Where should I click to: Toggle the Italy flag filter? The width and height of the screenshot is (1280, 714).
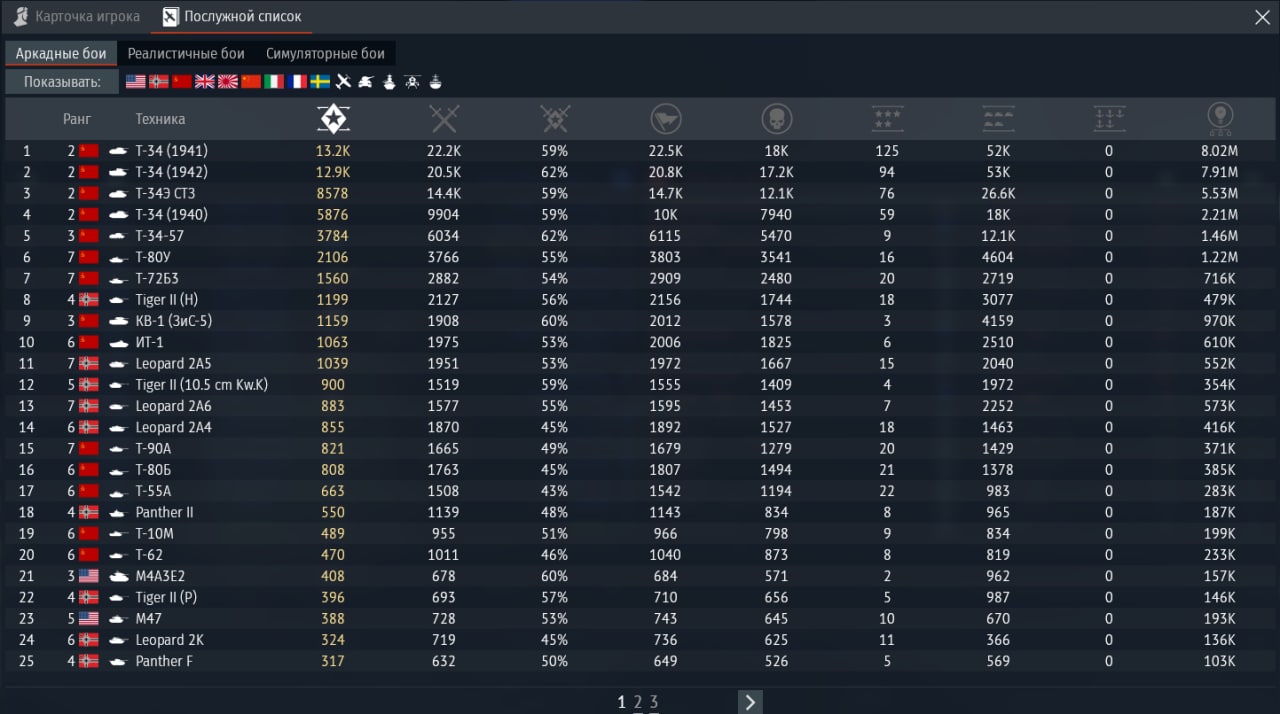coord(274,82)
